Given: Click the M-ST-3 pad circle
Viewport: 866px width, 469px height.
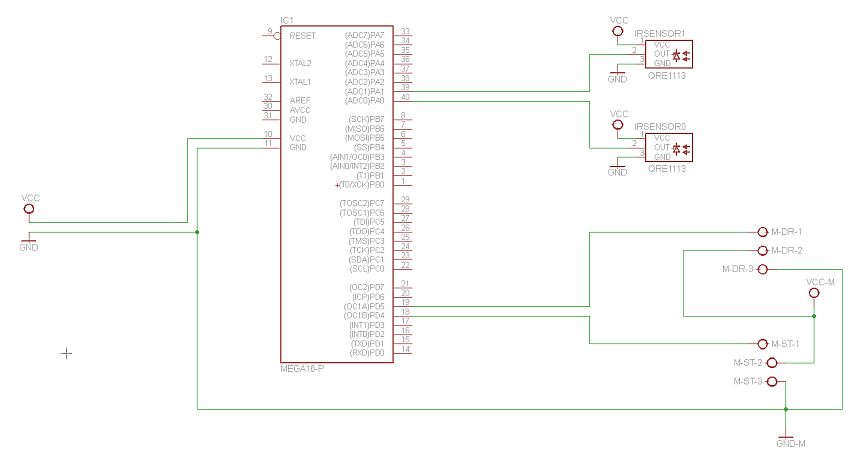Looking at the screenshot, I should (x=772, y=382).
